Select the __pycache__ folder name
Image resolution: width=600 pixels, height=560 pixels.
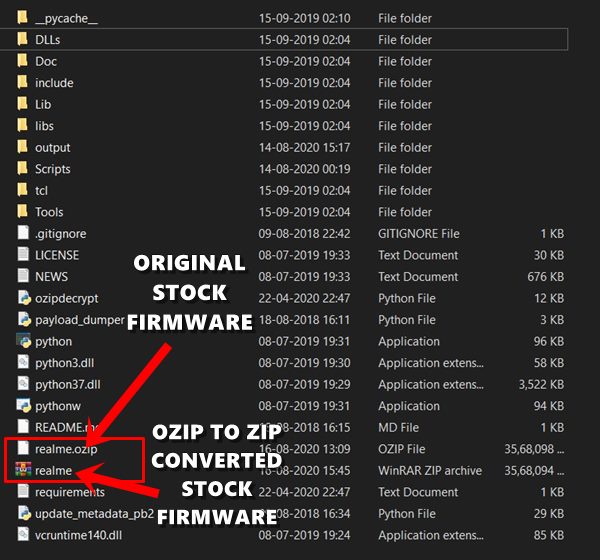(66, 18)
